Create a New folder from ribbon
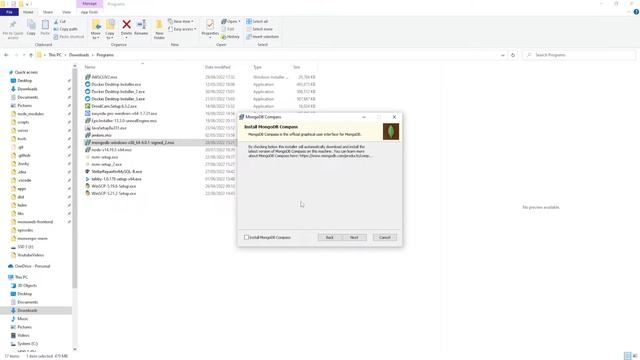640x360 pixels. pyautogui.click(x=159, y=29)
